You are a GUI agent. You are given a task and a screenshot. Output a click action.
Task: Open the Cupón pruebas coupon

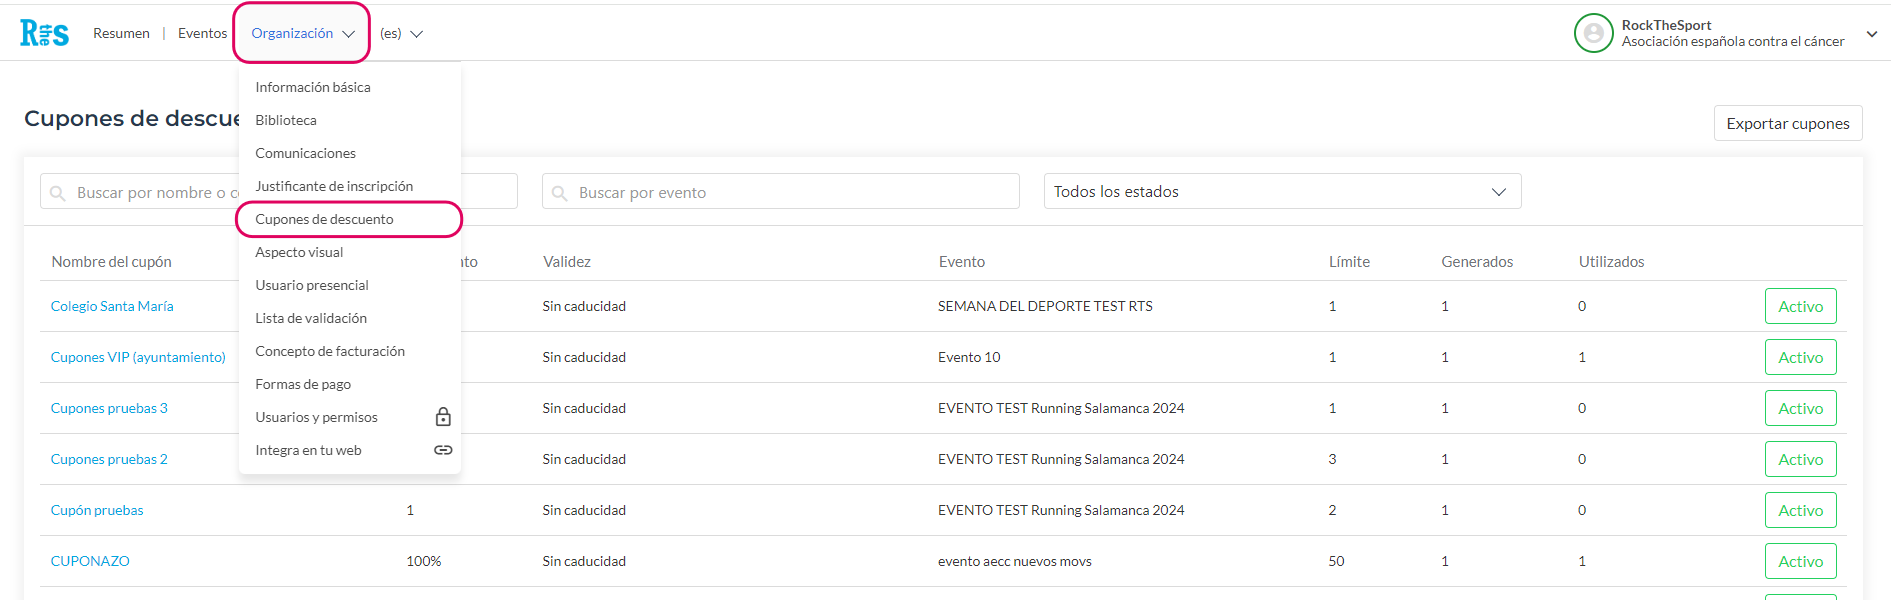pyautogui.click(x=97, y=510)
